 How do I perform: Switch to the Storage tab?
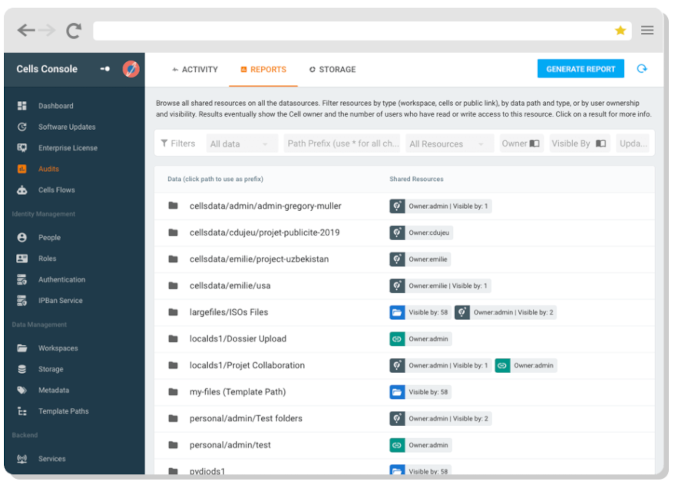332,70
